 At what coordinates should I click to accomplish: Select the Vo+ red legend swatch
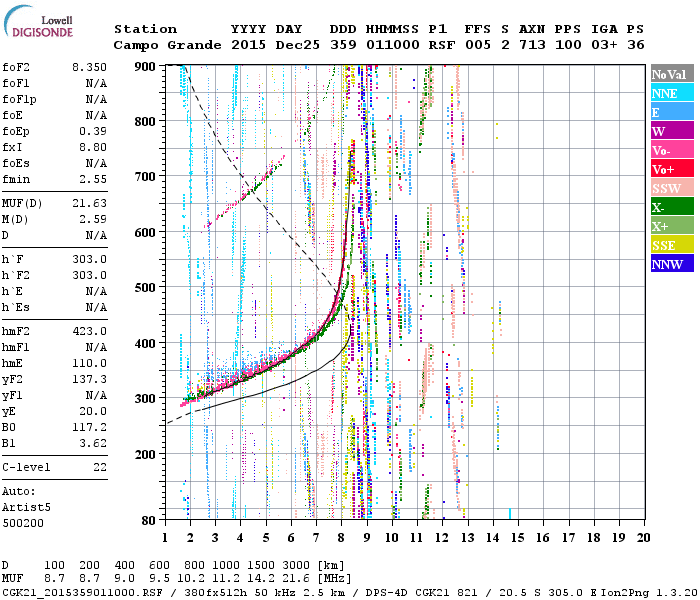point(672,169)
